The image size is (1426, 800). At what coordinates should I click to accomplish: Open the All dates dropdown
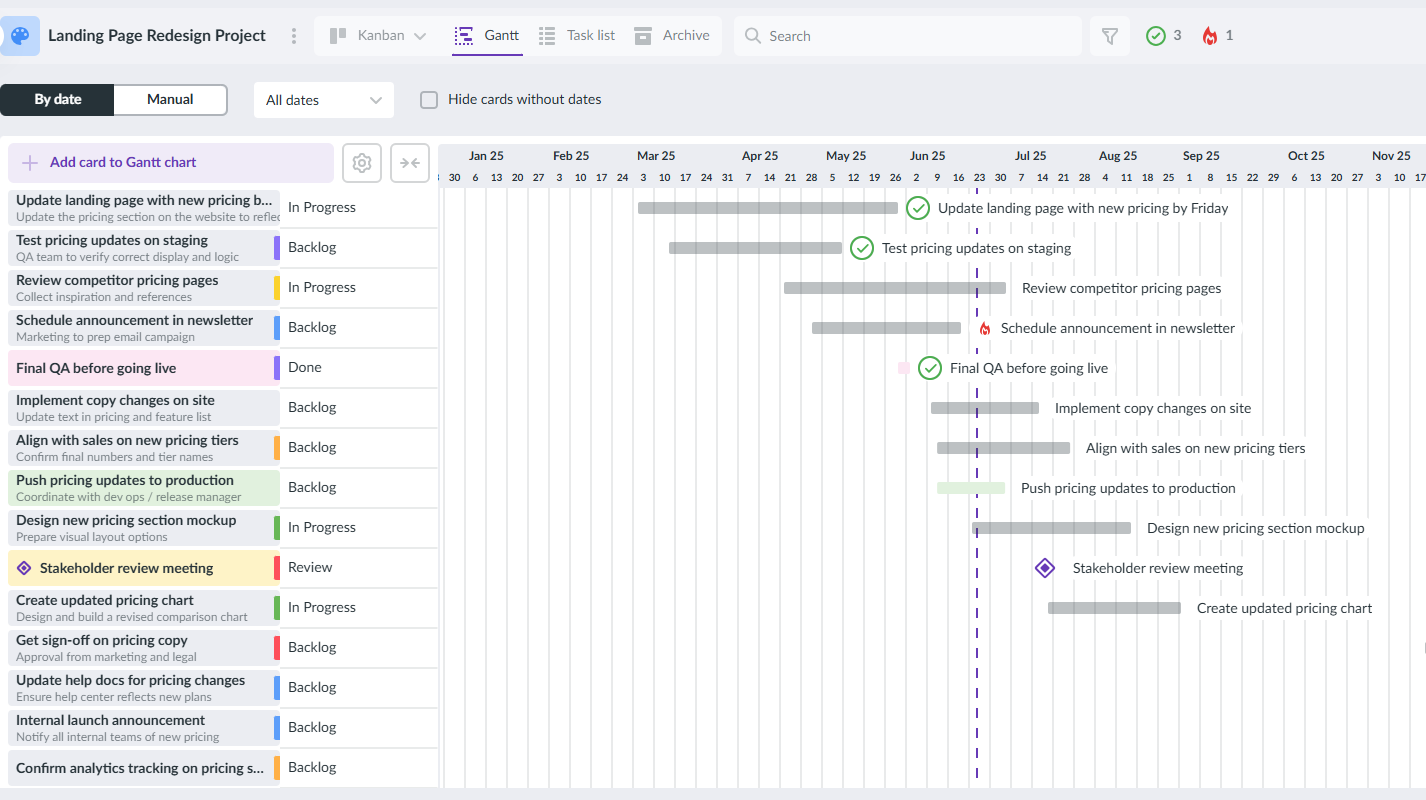pos(324,100)
